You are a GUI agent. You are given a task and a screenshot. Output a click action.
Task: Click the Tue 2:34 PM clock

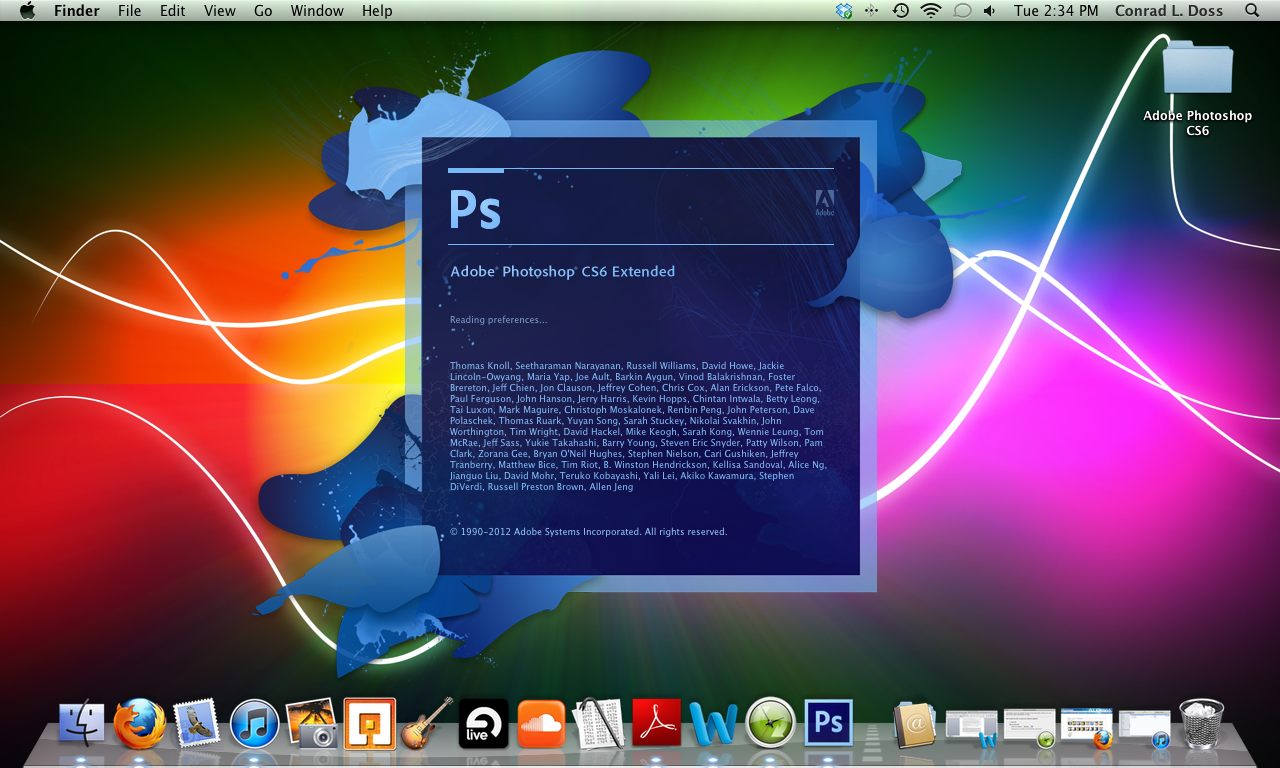point(1056,11)
